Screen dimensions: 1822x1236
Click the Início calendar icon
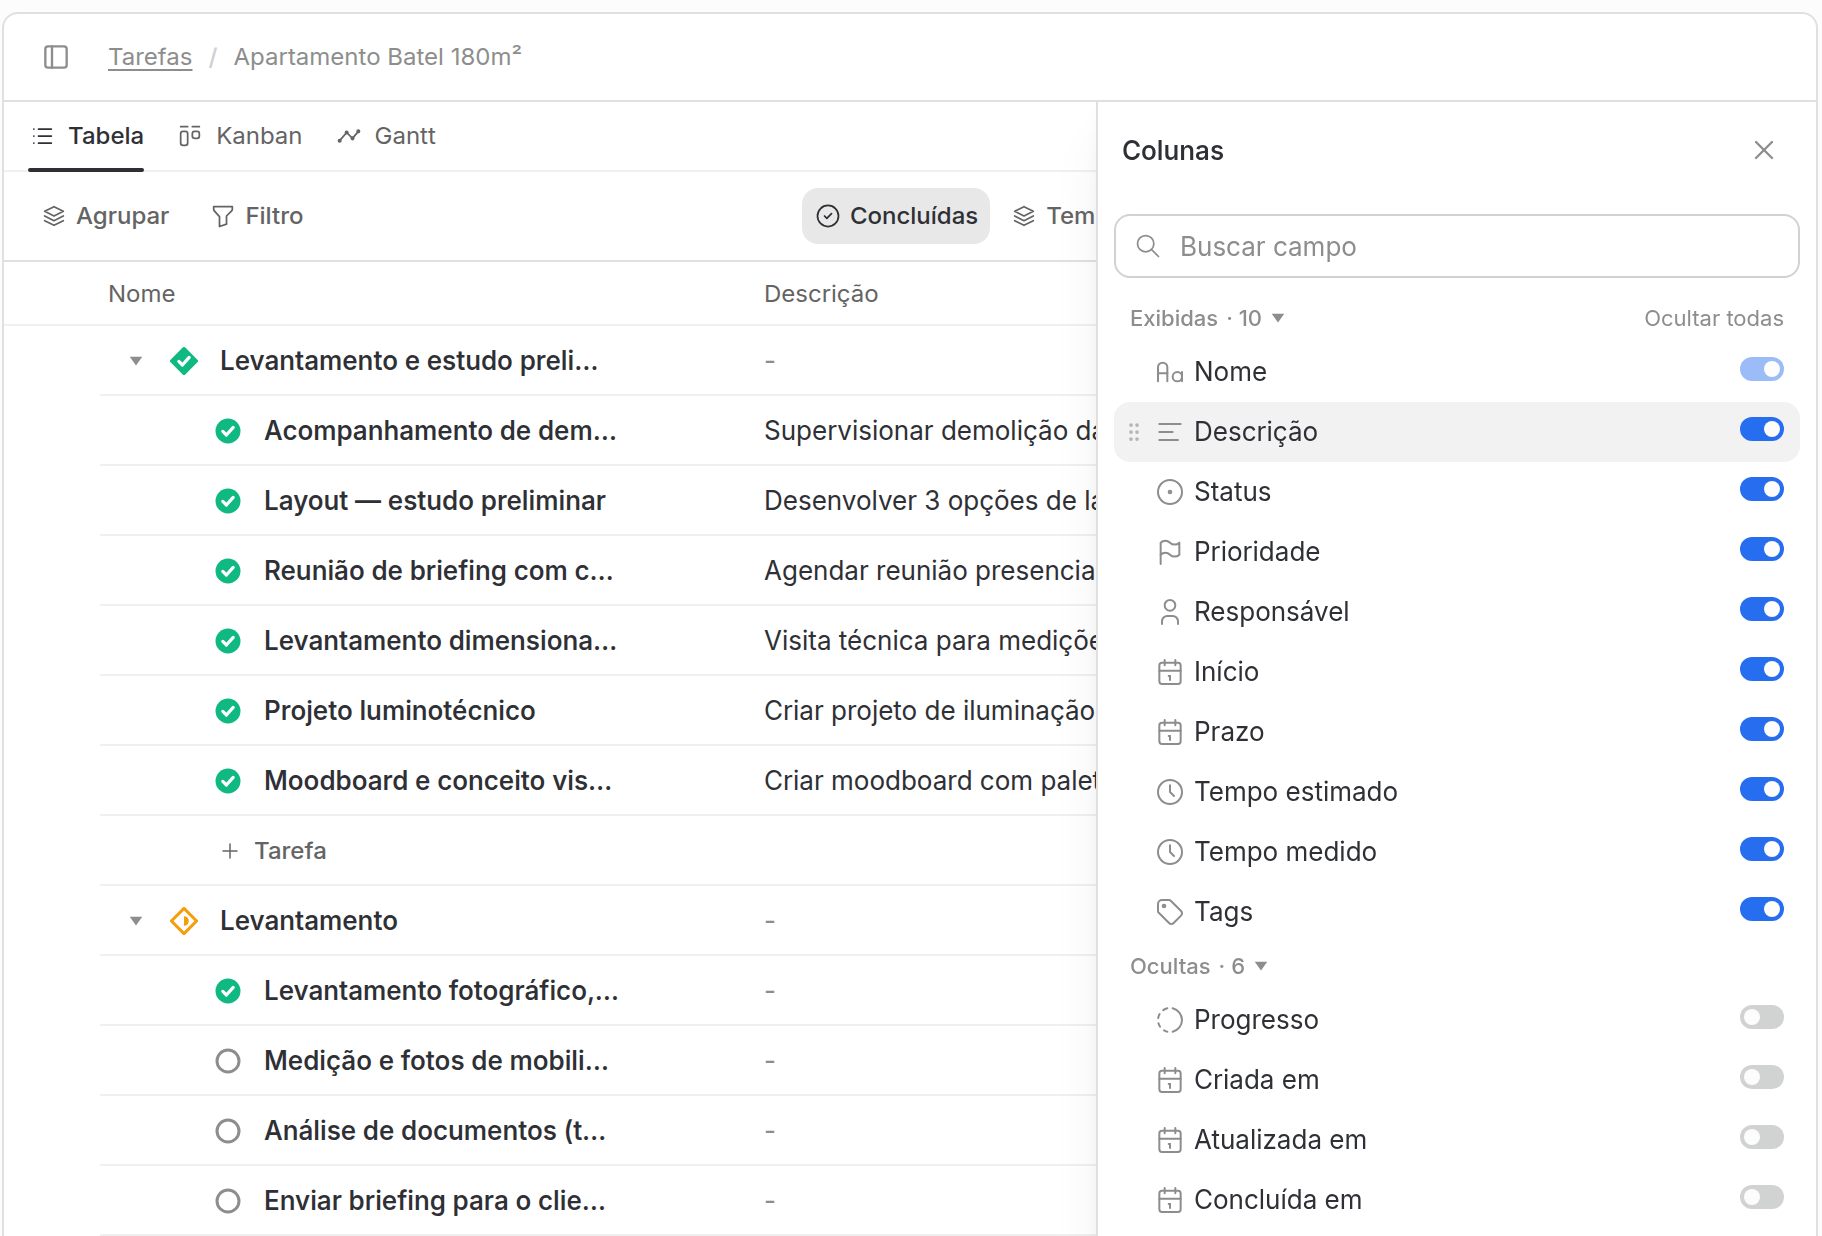(1169, 672)
